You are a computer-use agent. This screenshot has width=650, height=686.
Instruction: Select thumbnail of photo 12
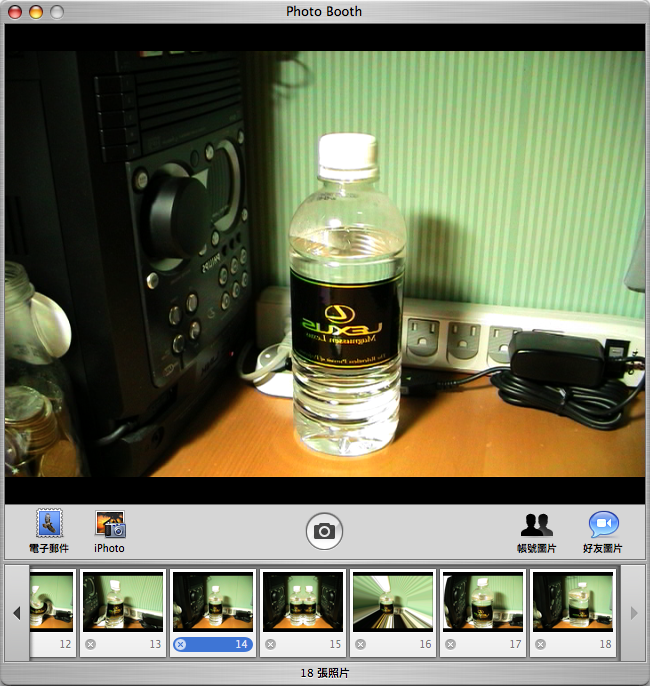pyautogui.click(x=51, y=602)
